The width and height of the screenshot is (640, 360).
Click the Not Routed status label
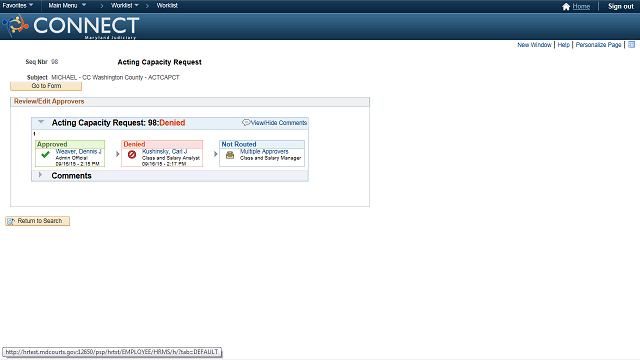239,144
